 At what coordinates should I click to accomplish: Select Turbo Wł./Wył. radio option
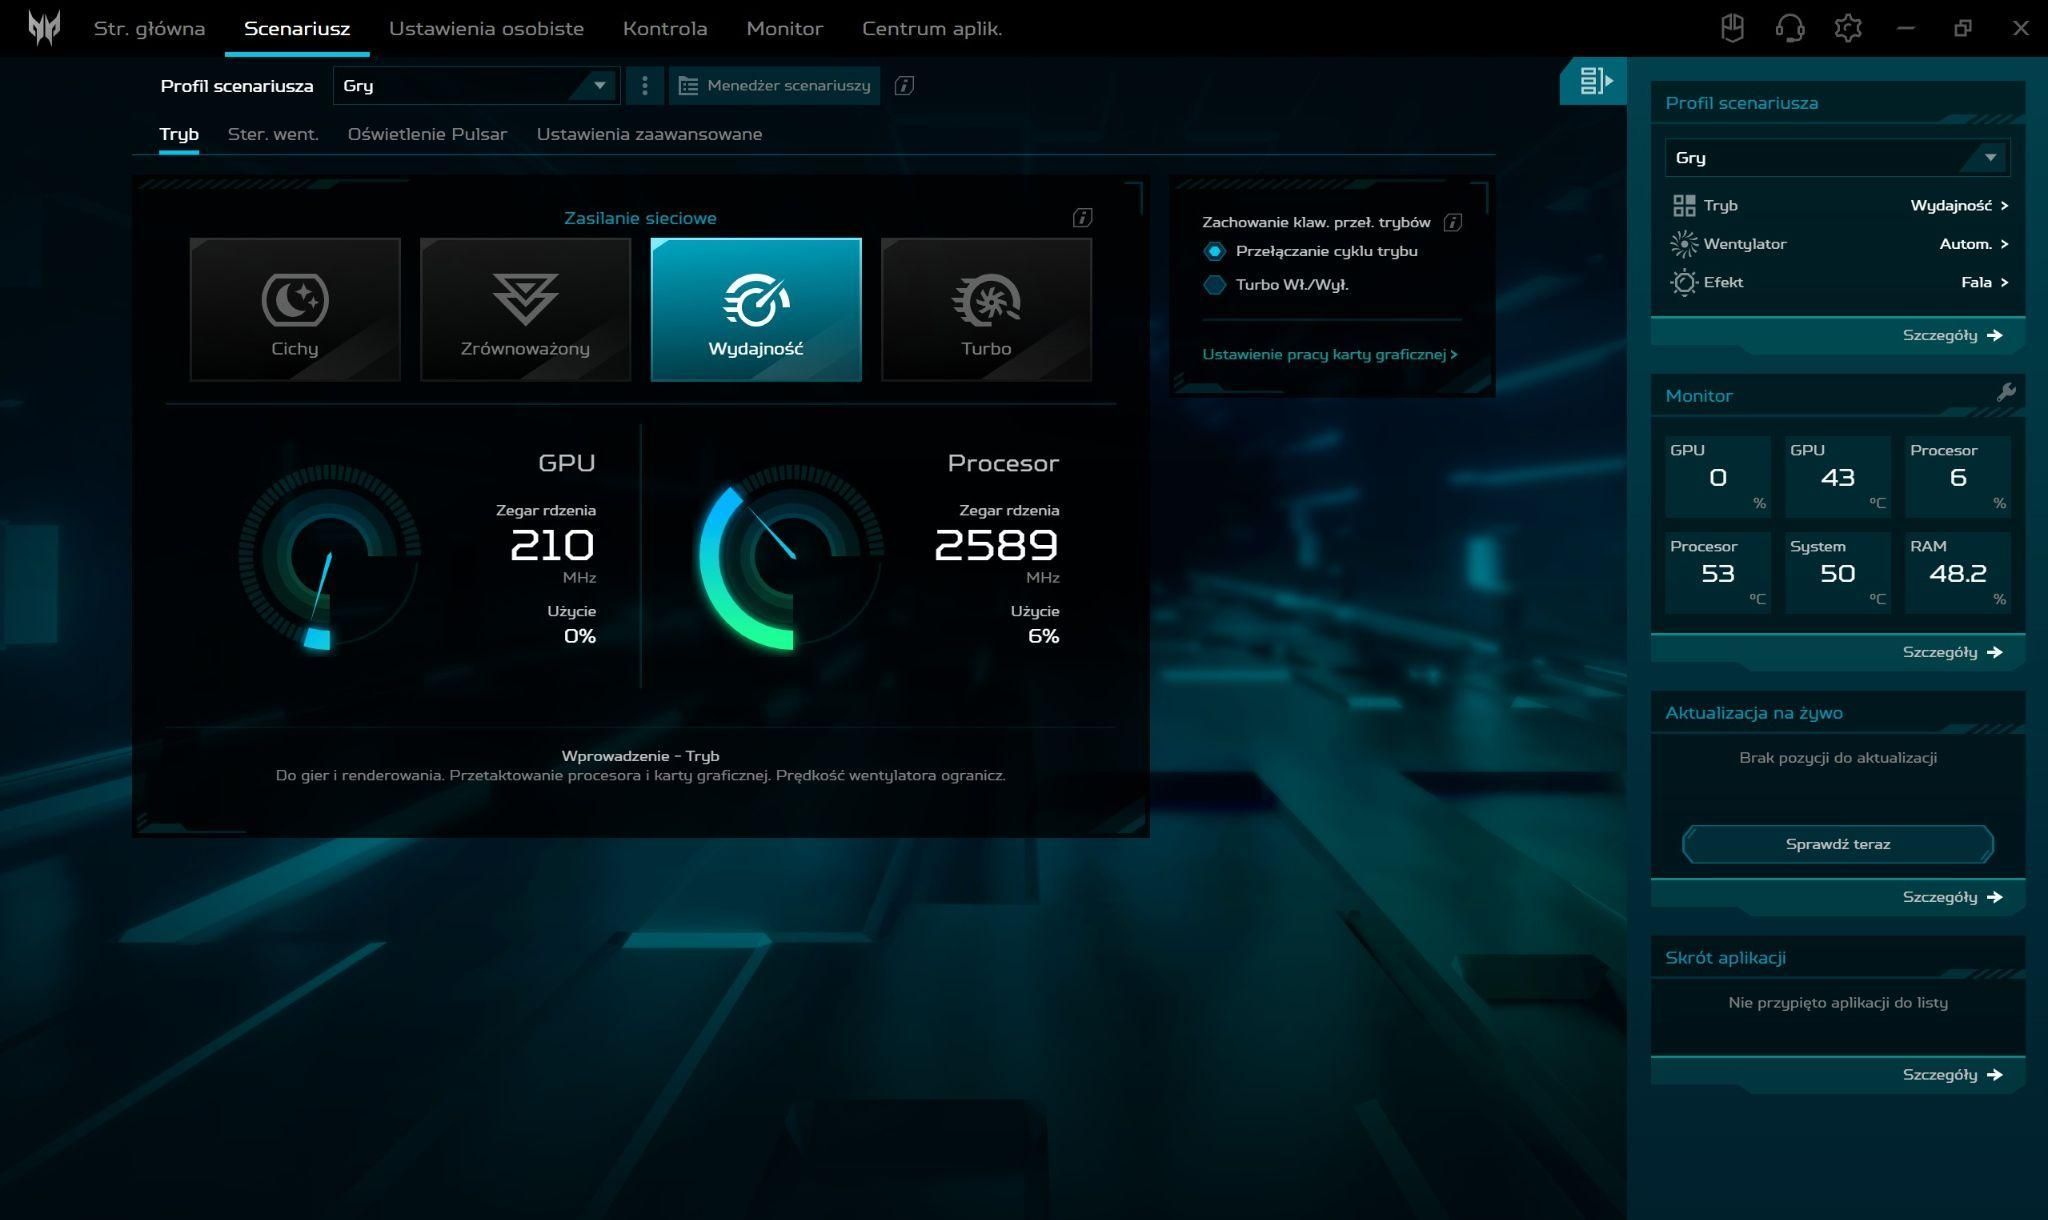1215,285
